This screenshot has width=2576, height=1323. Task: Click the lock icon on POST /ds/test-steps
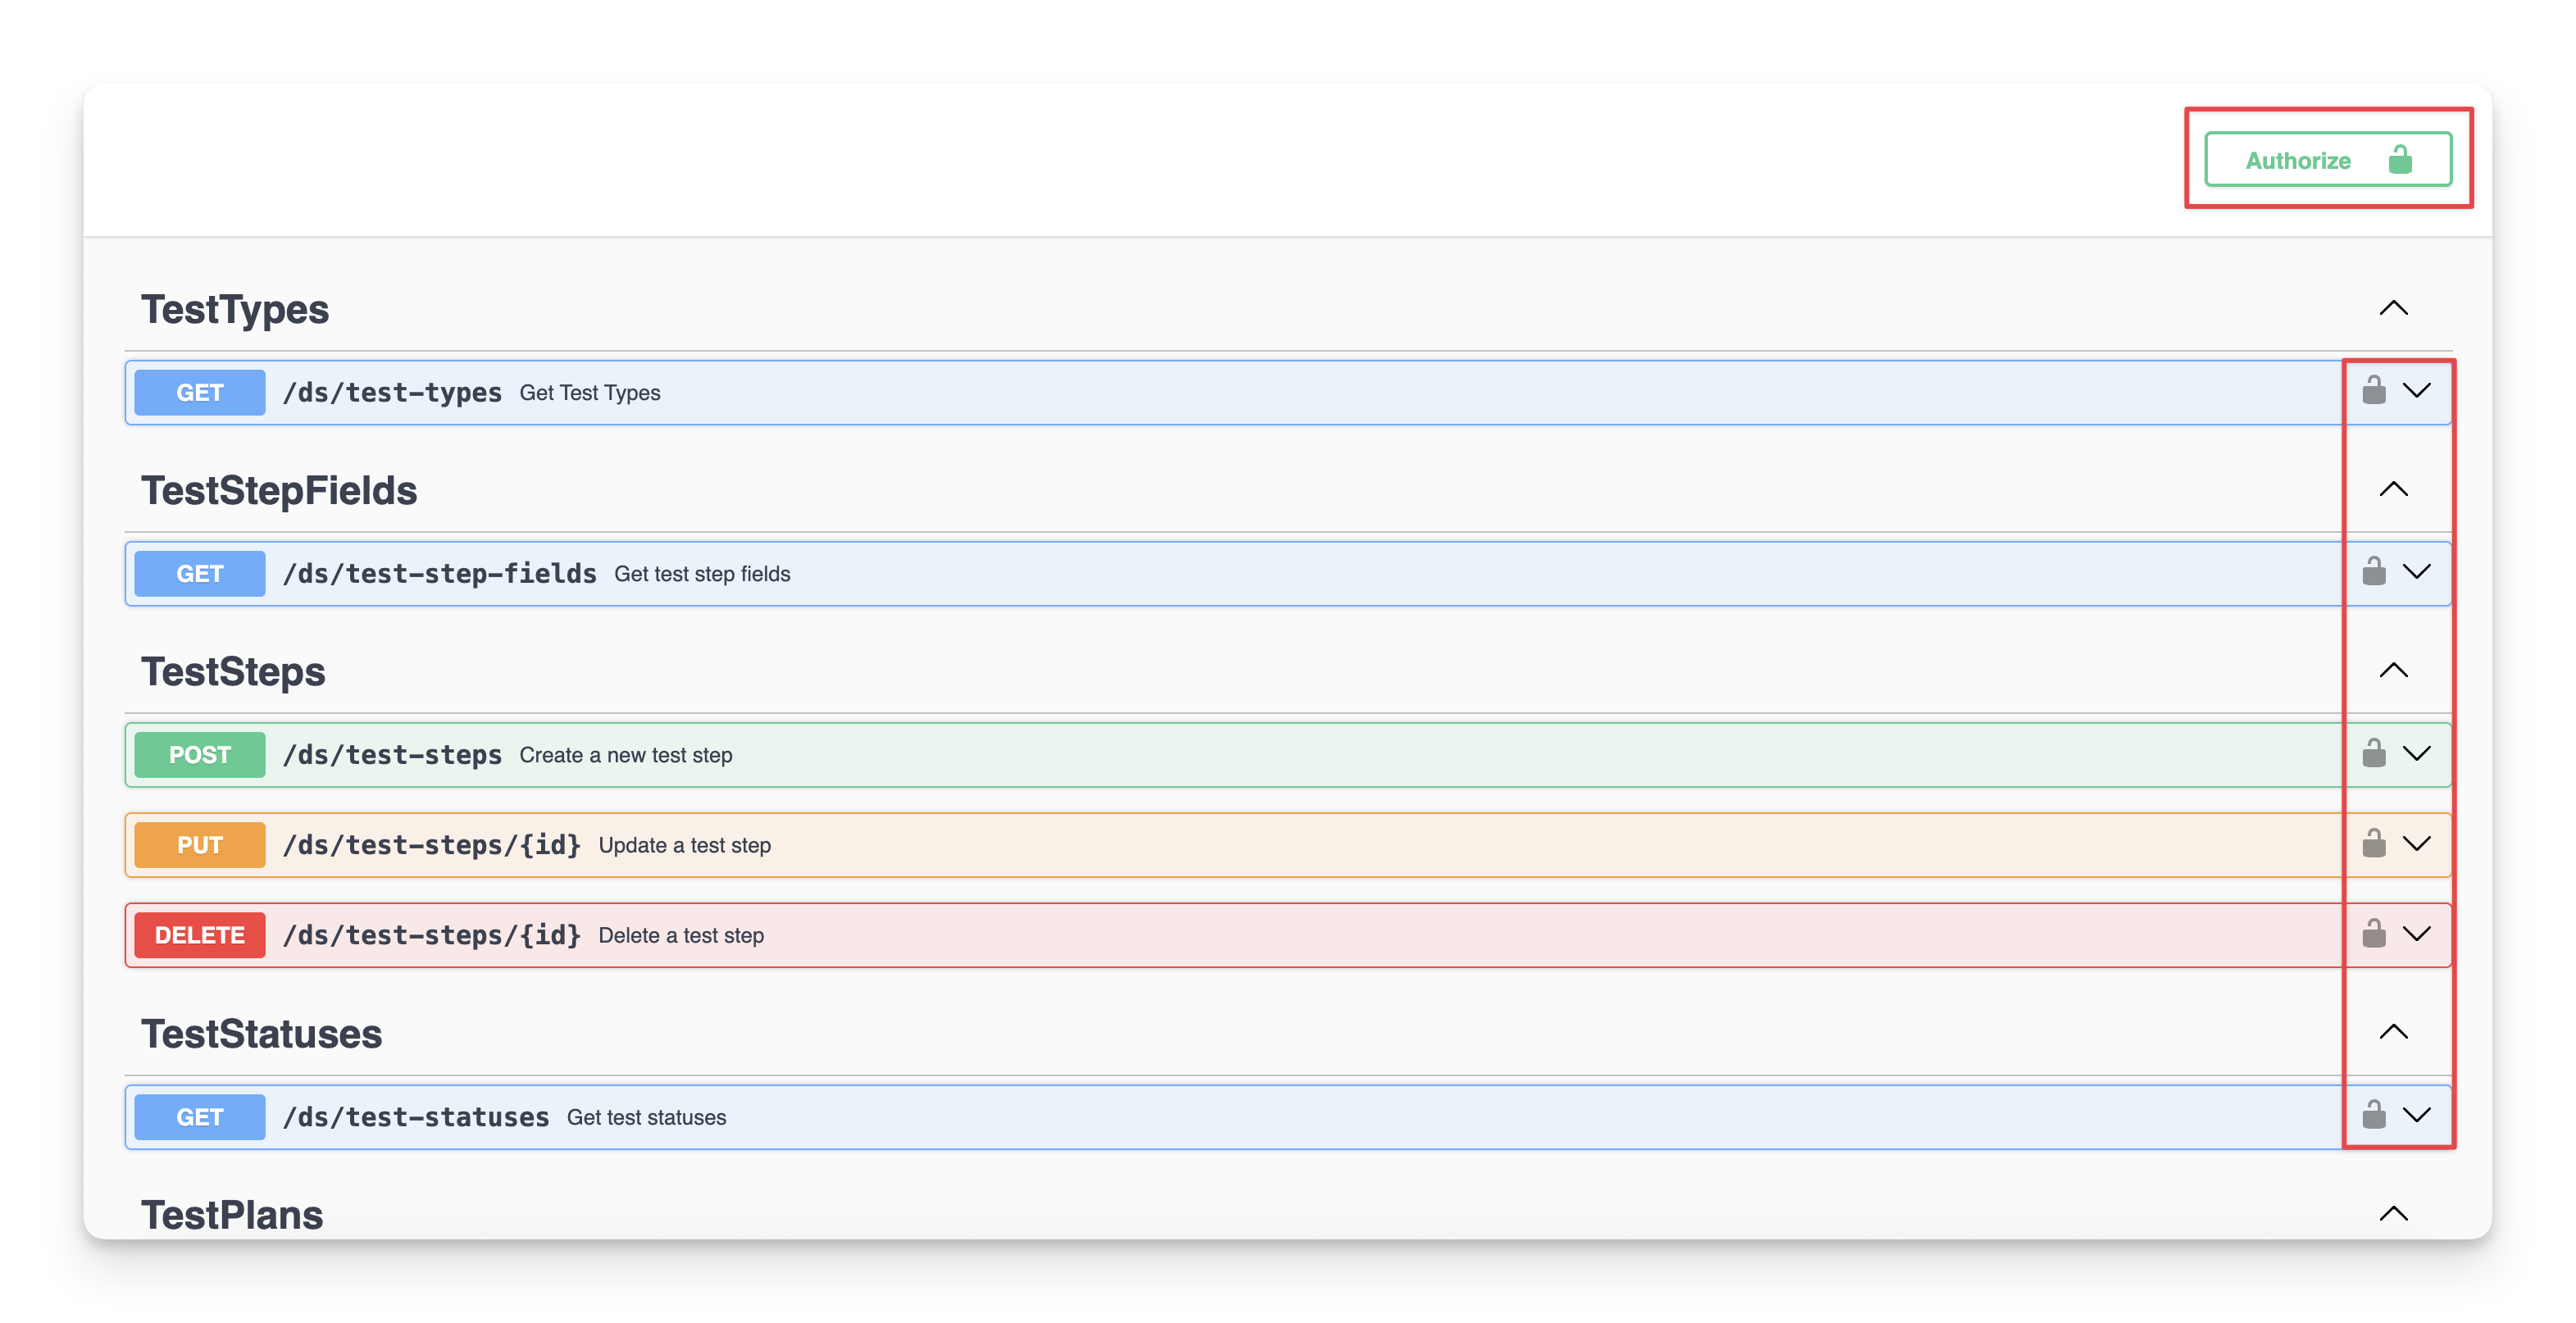(2373, 753)
